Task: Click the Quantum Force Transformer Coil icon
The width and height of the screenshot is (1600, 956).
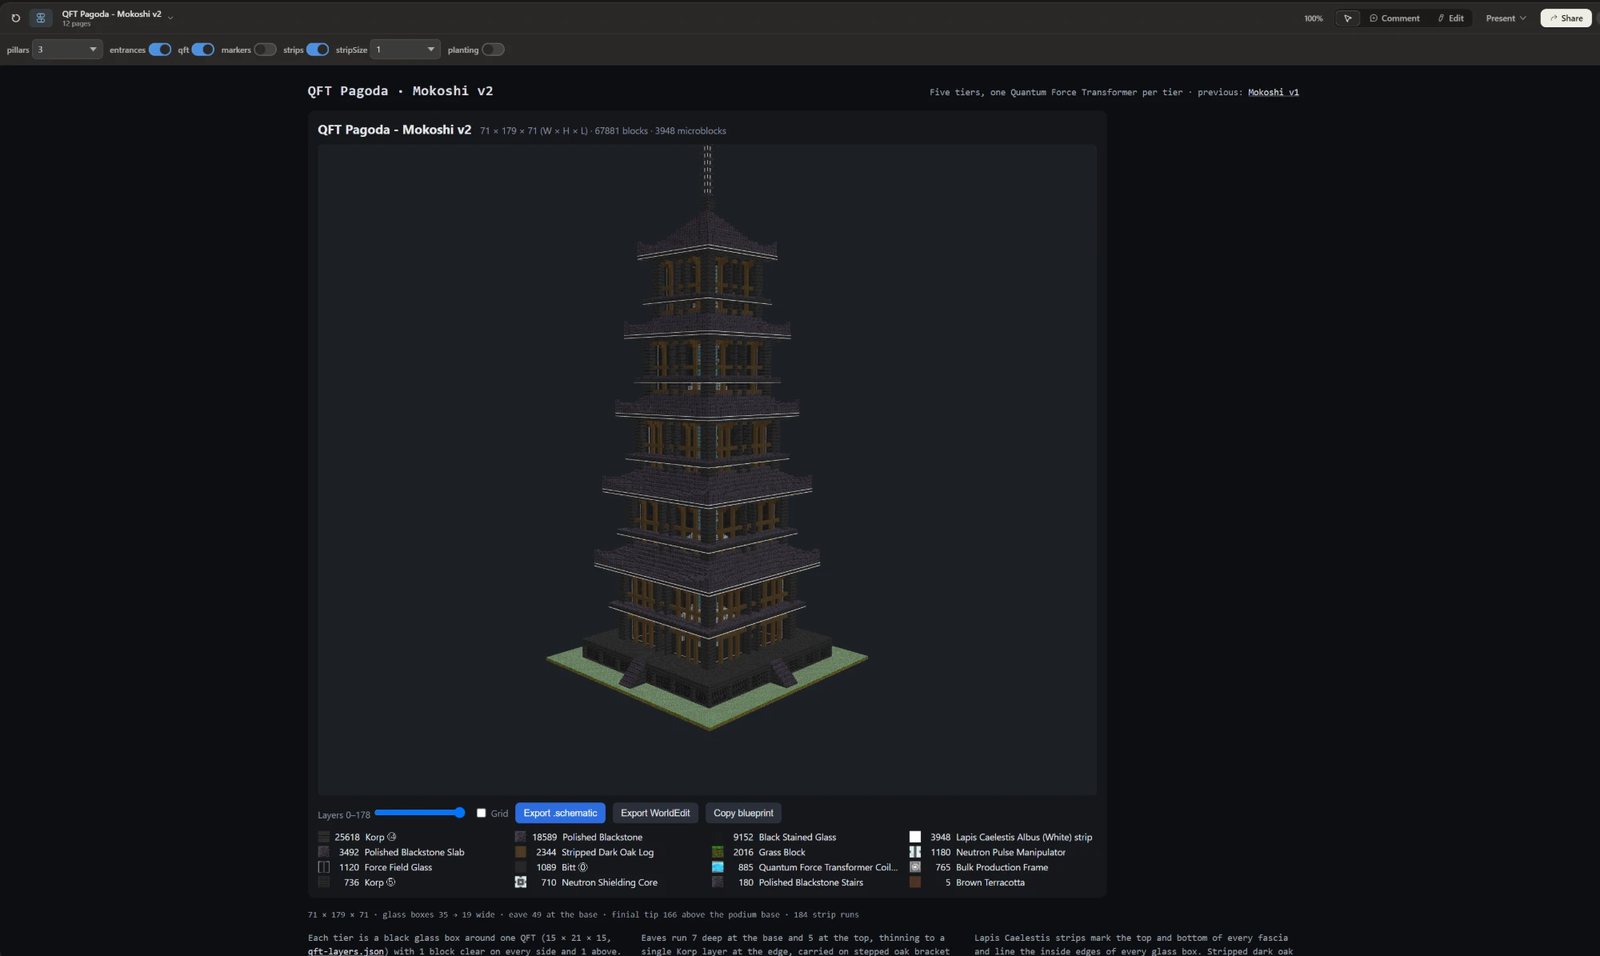Action: 717,867
